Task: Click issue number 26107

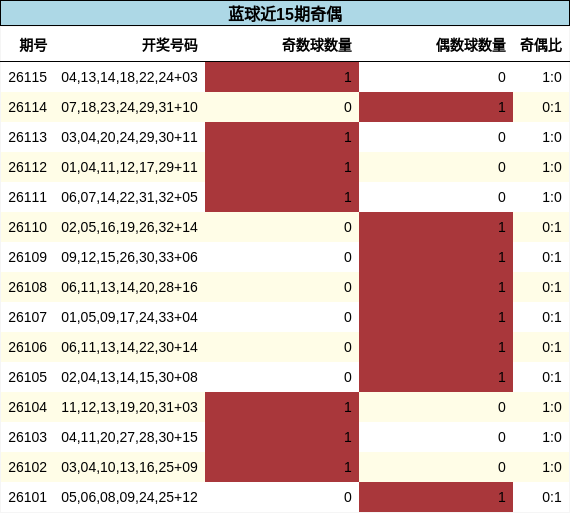Action: [28, 317]
